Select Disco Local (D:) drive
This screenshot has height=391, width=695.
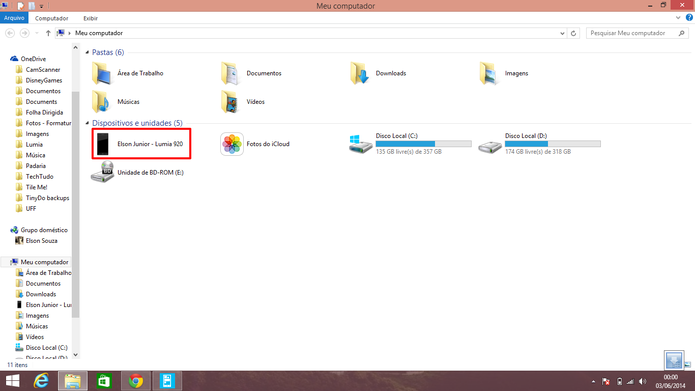click(x=539, y=144)
